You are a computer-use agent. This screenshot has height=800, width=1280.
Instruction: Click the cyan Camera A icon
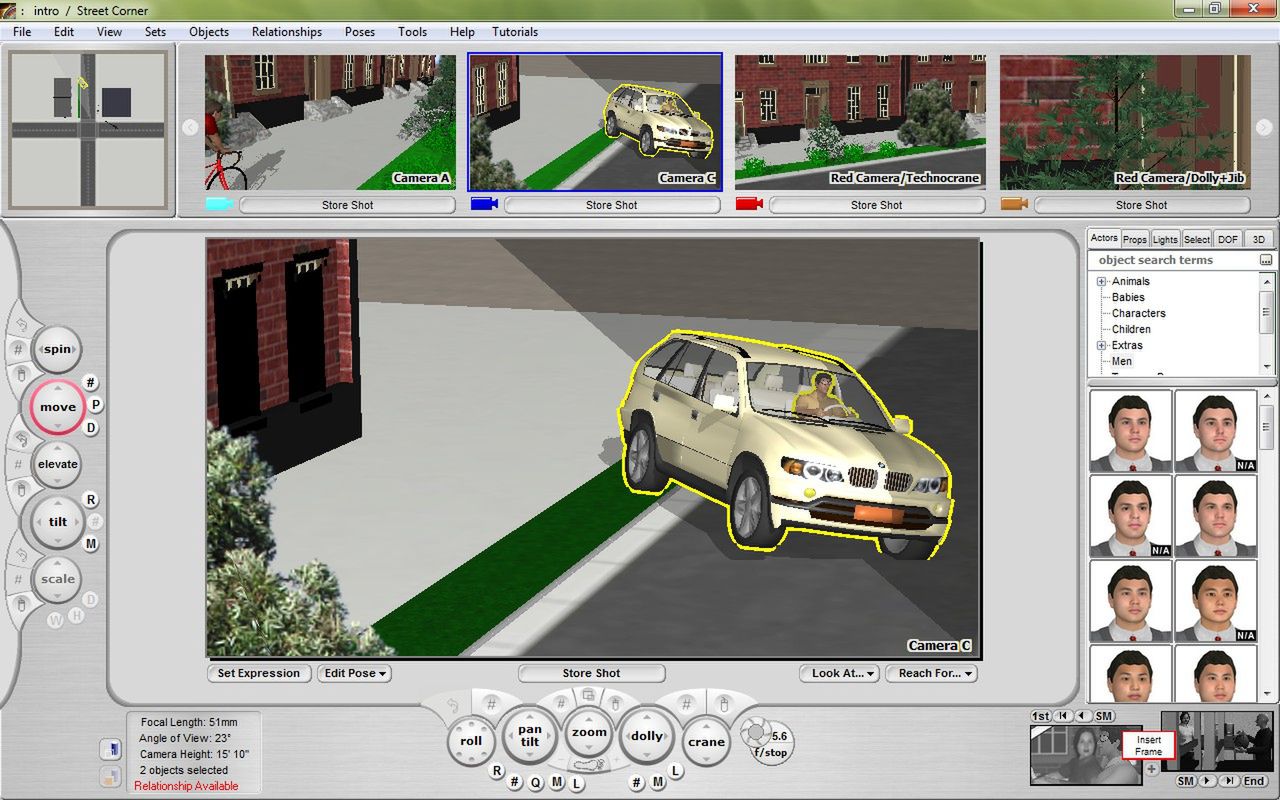(218, 205)
